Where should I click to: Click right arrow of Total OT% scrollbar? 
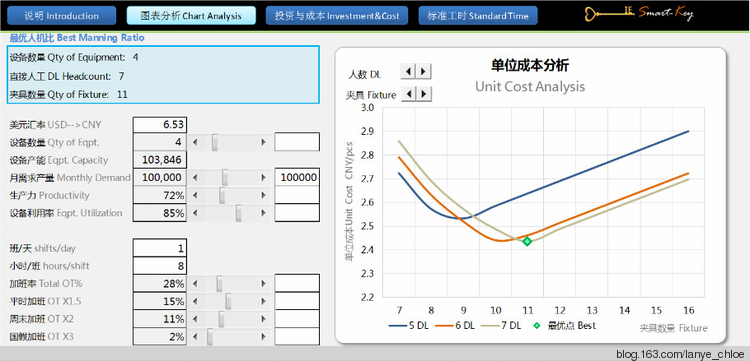[263, 284]
